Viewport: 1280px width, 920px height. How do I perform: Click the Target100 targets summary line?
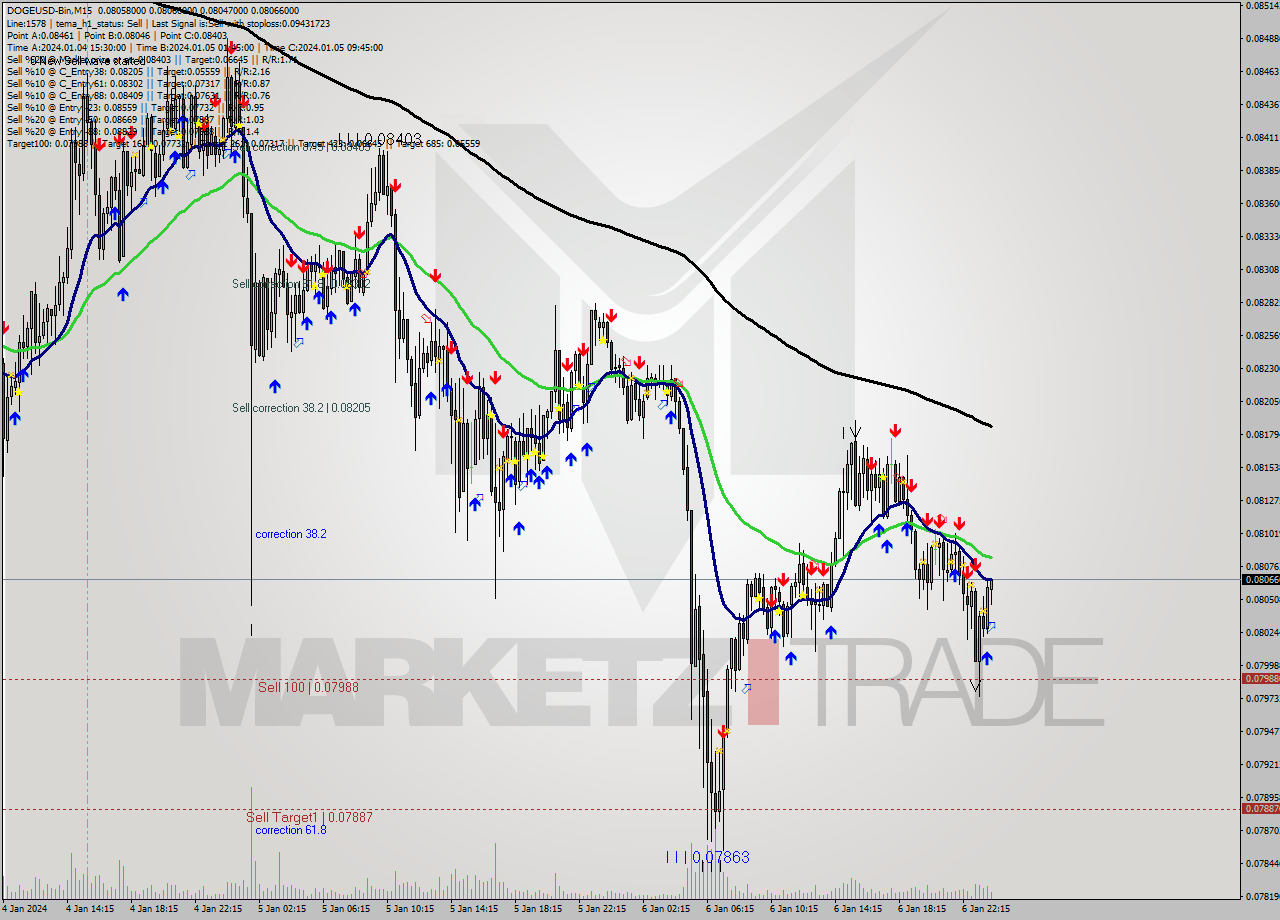pos(243,143)
